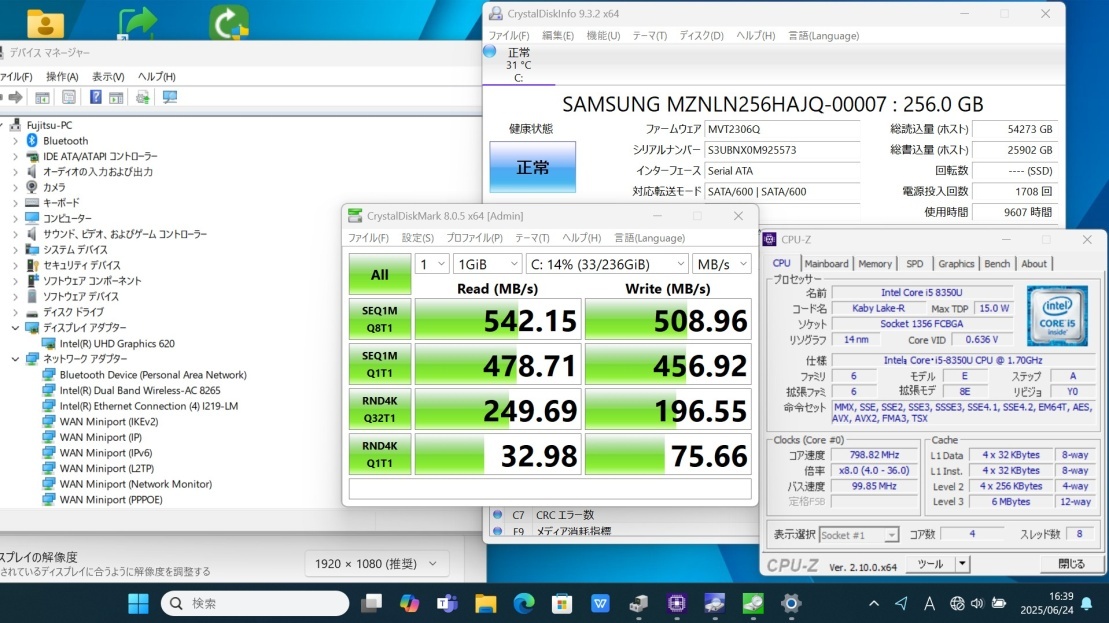Expand the Bluetooth node in Device Manager
The width and height of the screenshot is (1109, 623).
coord(16,141)
